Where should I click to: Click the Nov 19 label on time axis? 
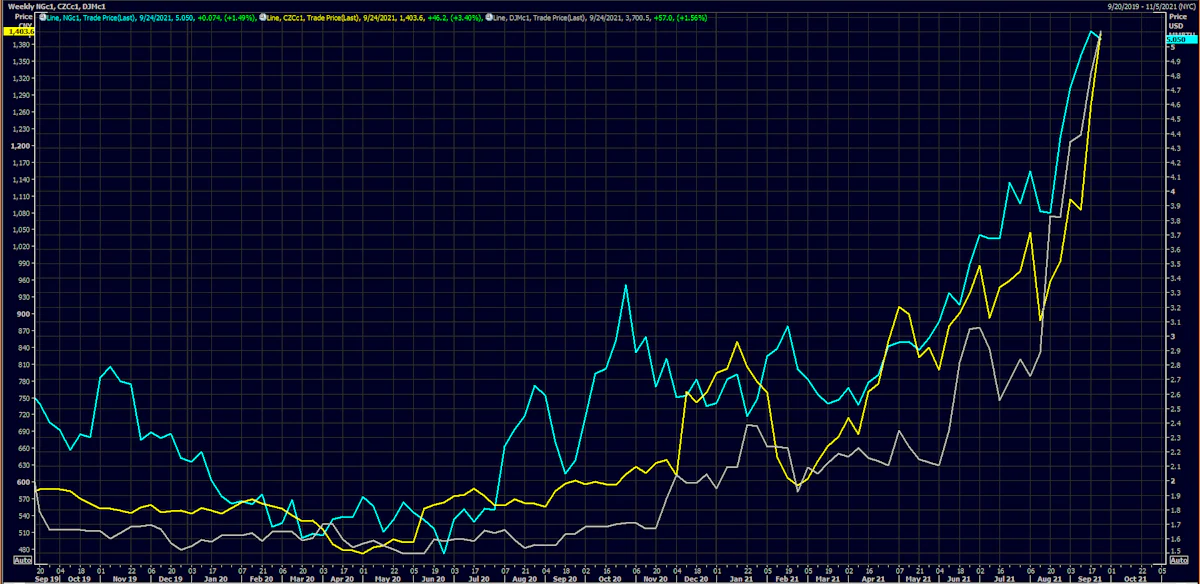[x=125, y=578]
